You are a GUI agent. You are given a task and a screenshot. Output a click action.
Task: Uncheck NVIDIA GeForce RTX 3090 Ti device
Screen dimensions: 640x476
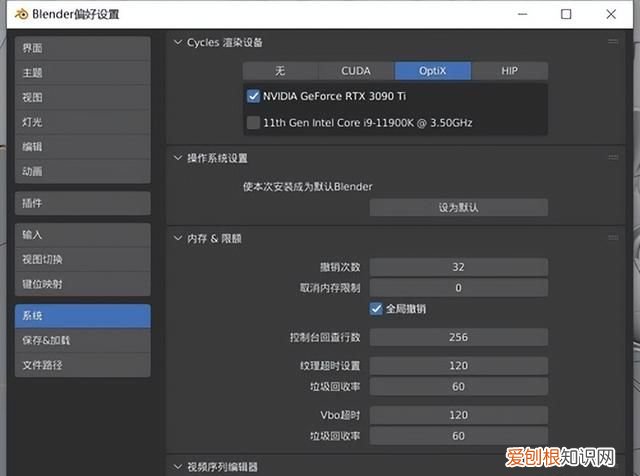click(x=253, y=96)
